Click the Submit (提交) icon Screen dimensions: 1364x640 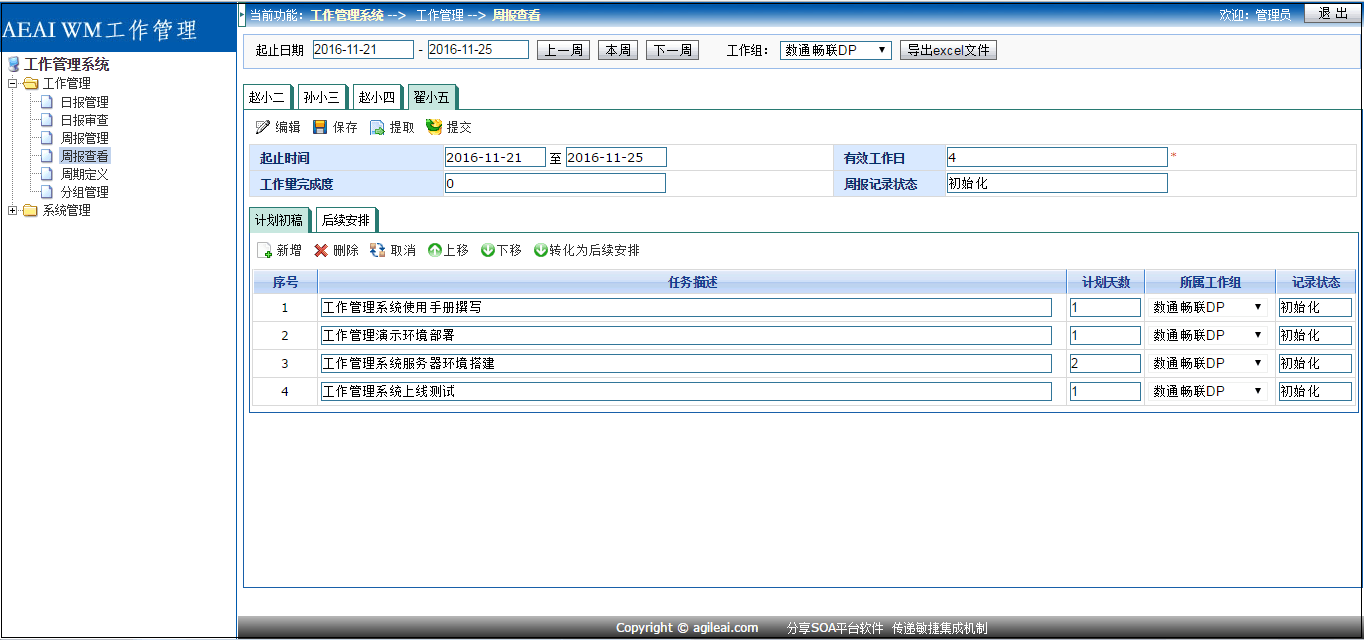click(x=434, y=127)
